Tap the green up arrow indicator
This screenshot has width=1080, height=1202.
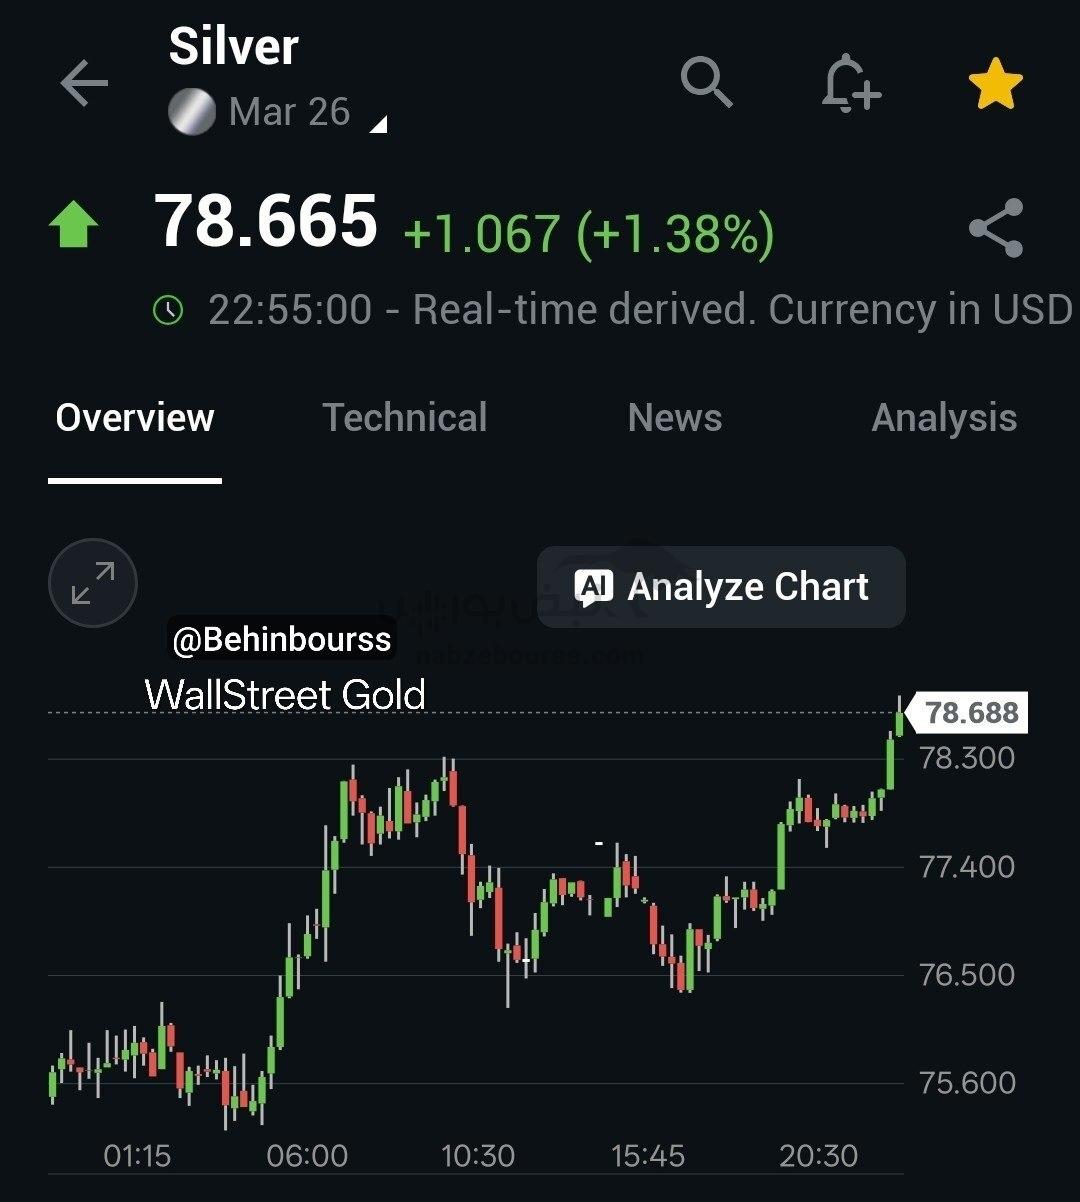(74, 226)
